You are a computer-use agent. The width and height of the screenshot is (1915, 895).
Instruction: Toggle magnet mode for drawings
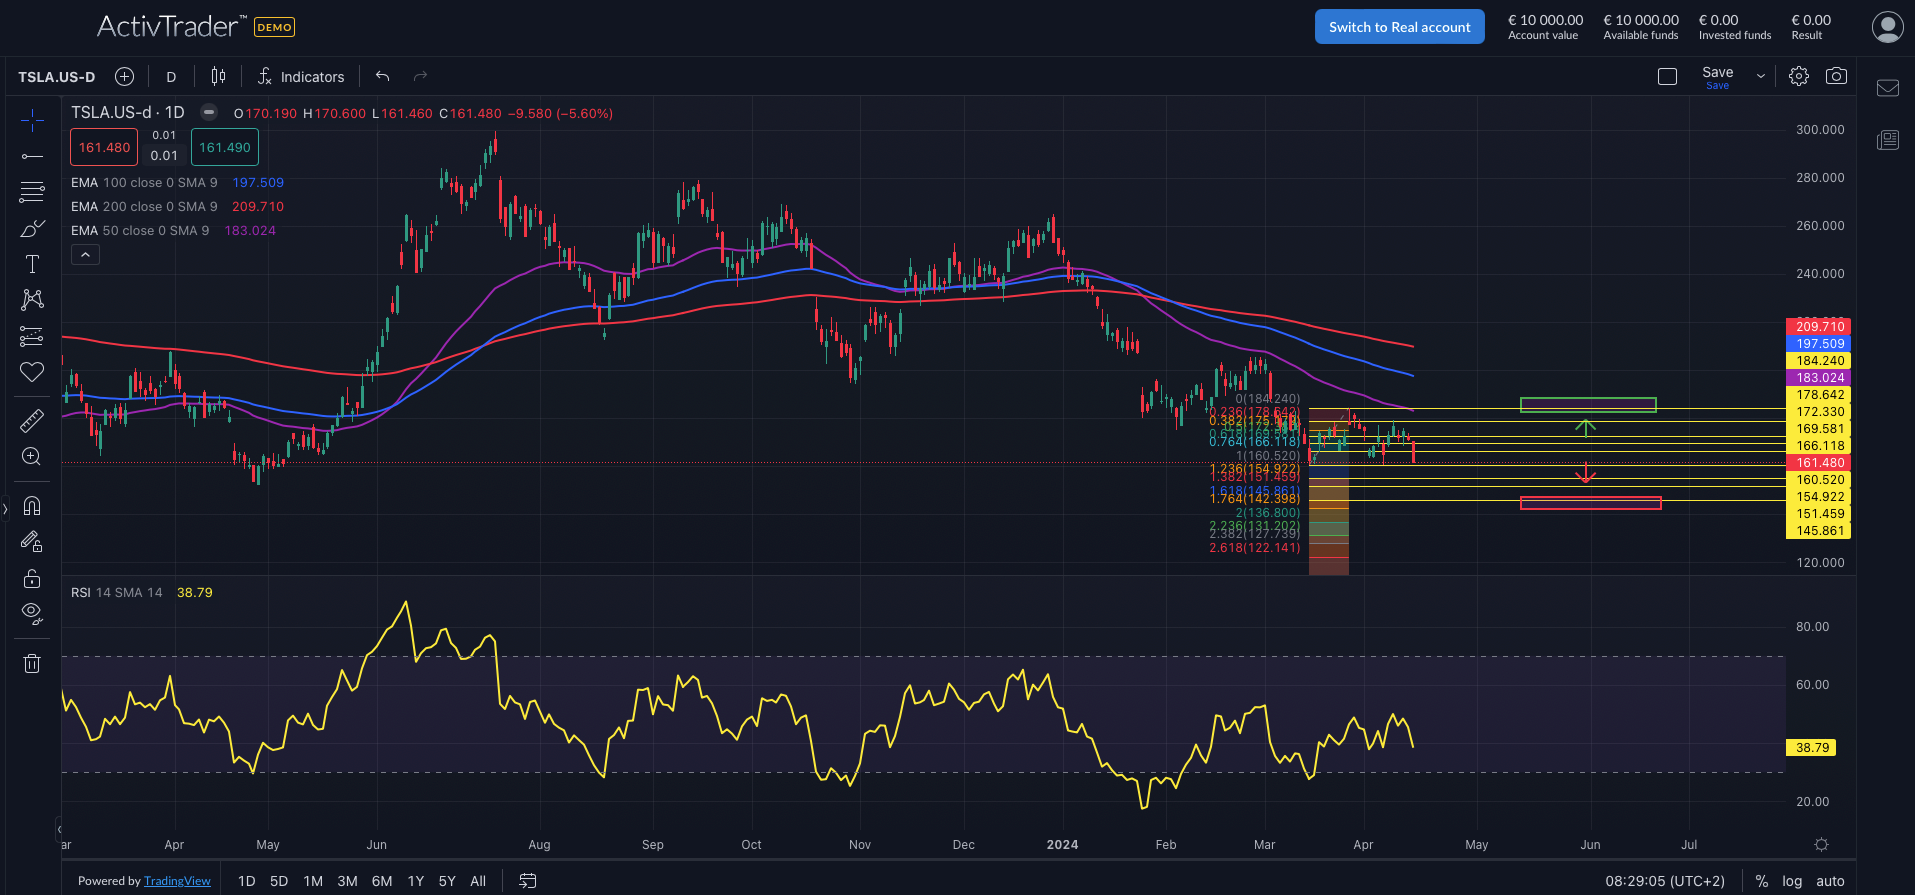[x=32, y=506]
